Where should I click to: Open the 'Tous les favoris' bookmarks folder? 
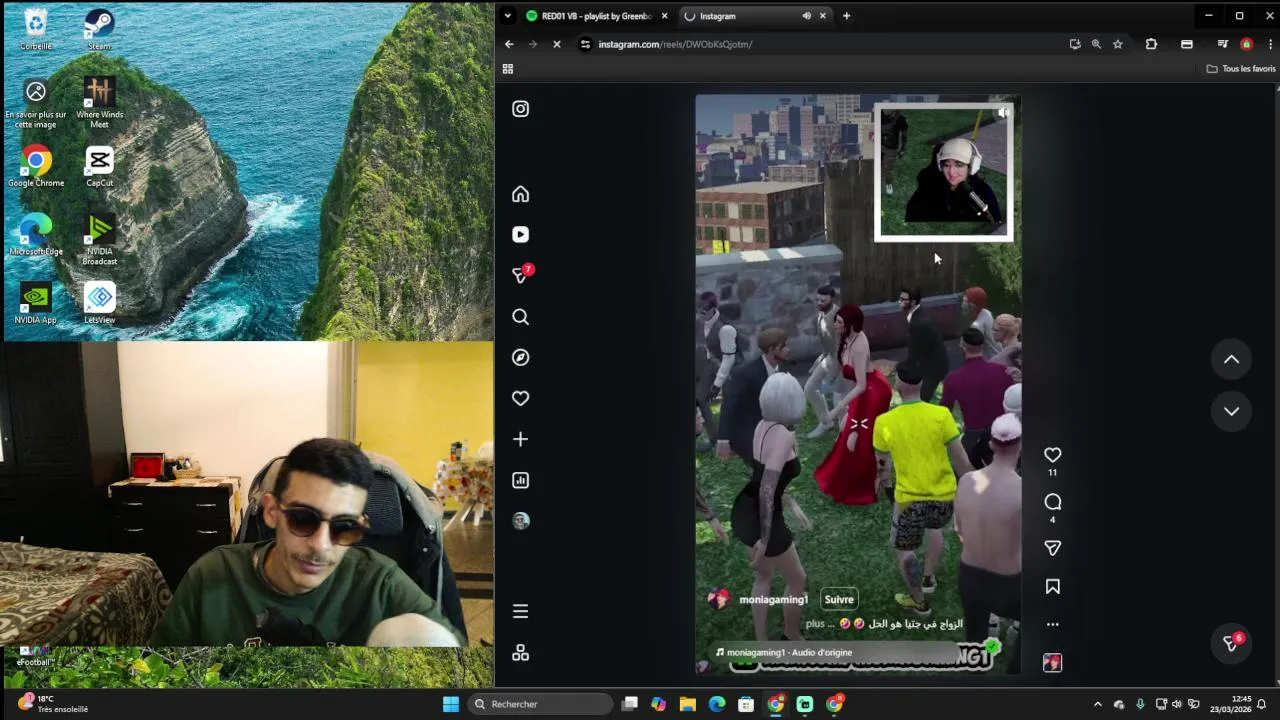click(1241, 69)
